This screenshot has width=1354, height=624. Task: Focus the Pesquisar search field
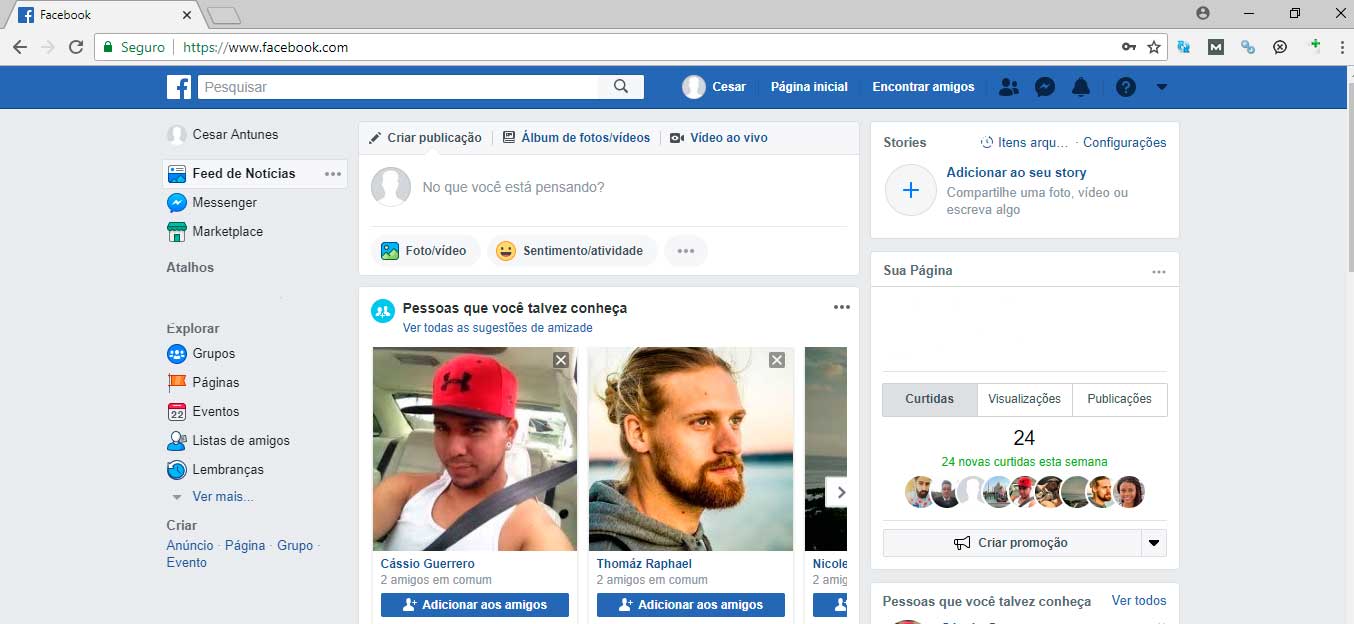pyautogui.click(x=398, y=87)
